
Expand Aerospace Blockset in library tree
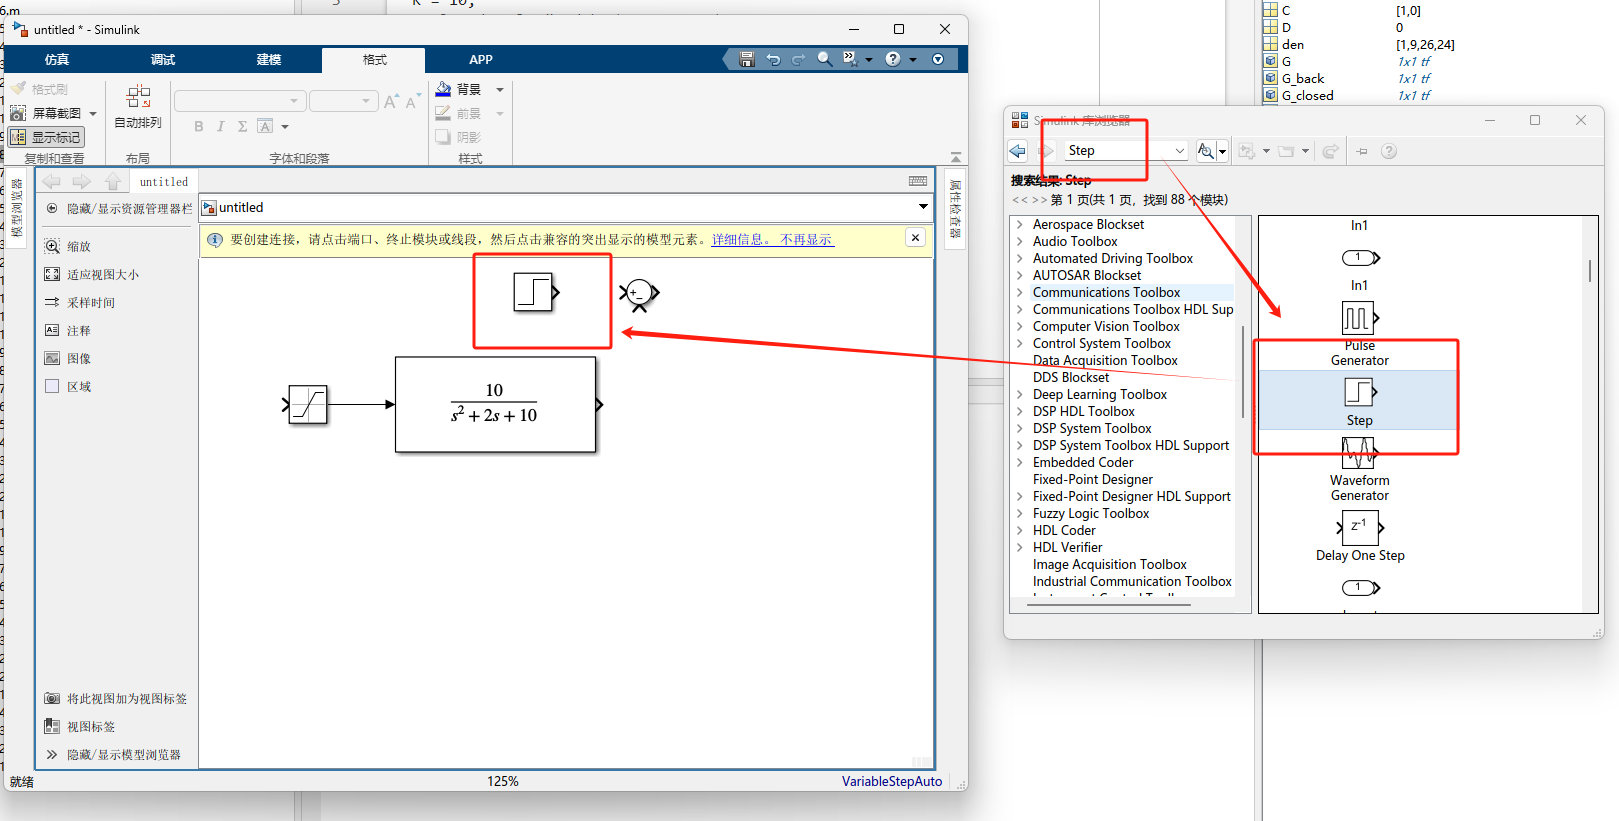pyautogui.click(x=1020, y=224)
